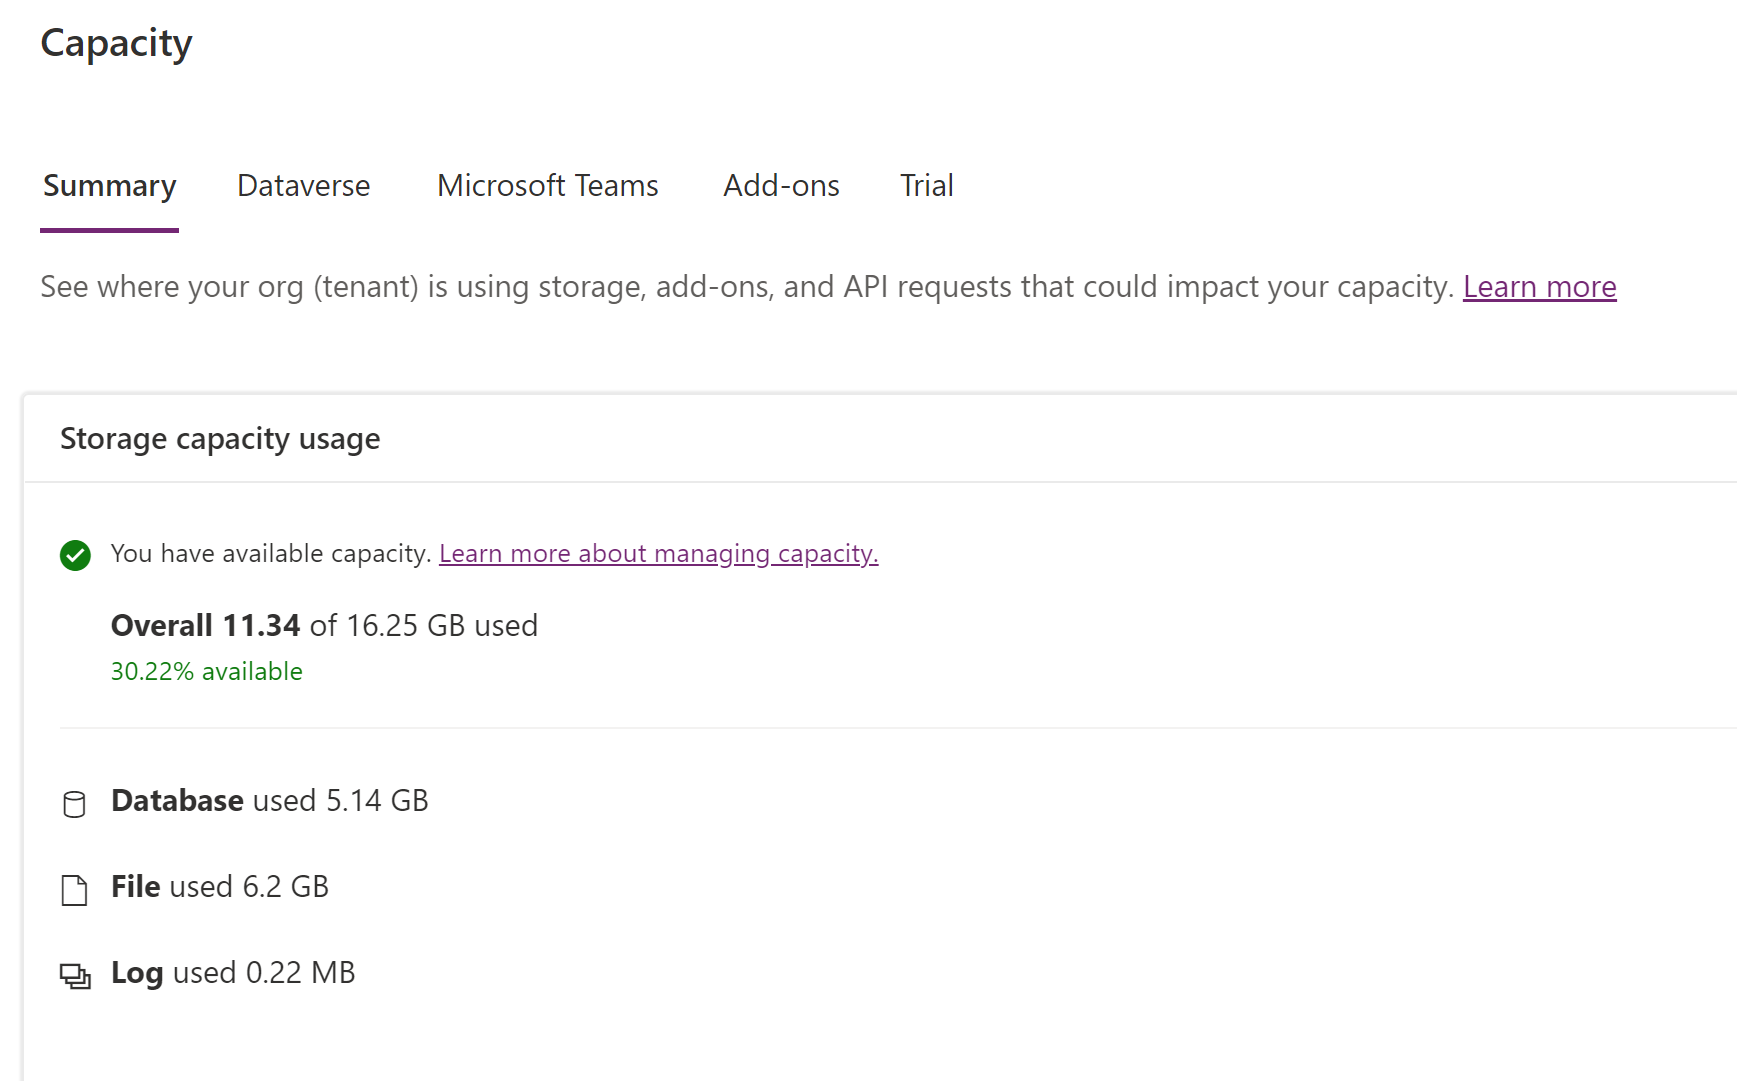Select the Database usage entry

click(x=270, y=801)
